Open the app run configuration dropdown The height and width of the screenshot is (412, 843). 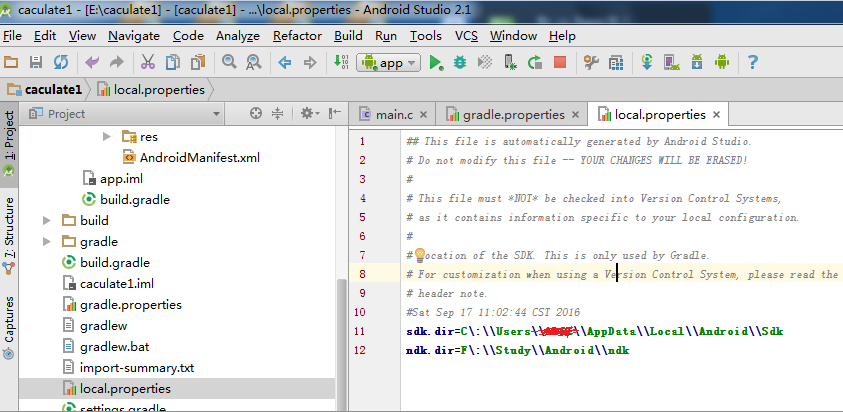(388, 63)
